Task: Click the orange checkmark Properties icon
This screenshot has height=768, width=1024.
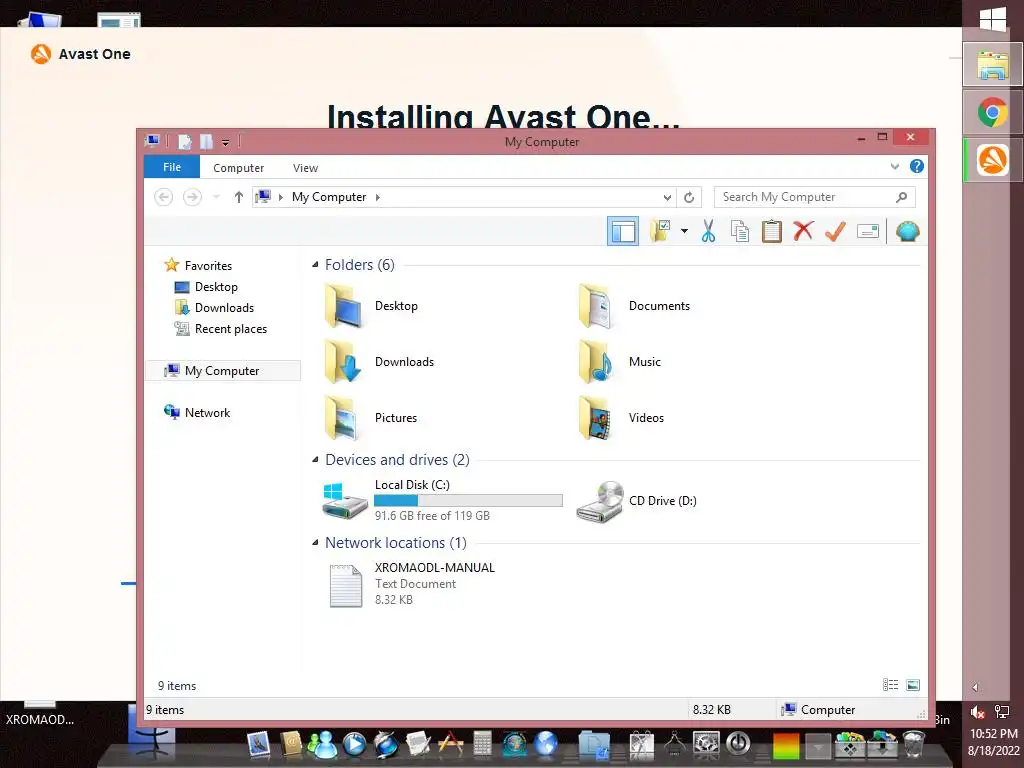Action: (x=835, y=231)
